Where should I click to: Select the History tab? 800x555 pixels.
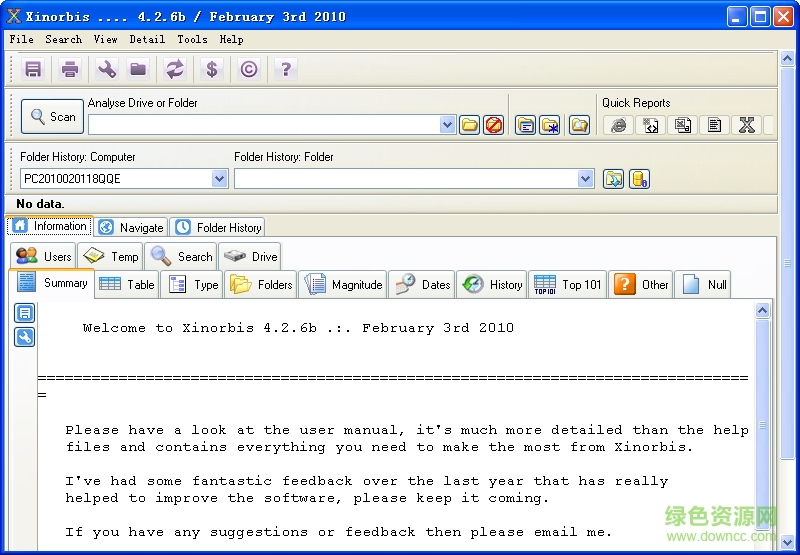point(491,285)
